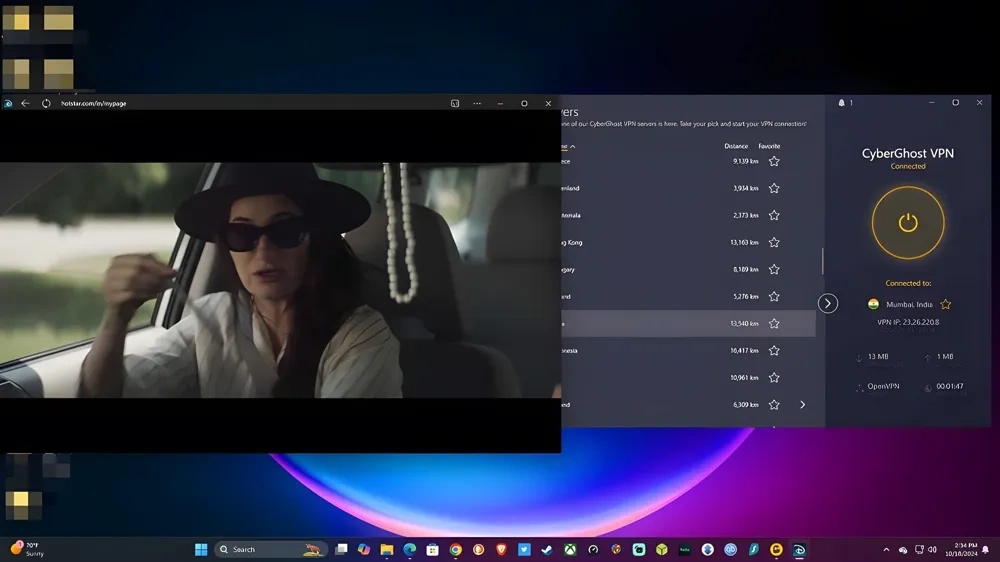The width and height of the screenshot is (1000, 562).
Task: Reload the Hotstar page
Action: coord(46,103)
